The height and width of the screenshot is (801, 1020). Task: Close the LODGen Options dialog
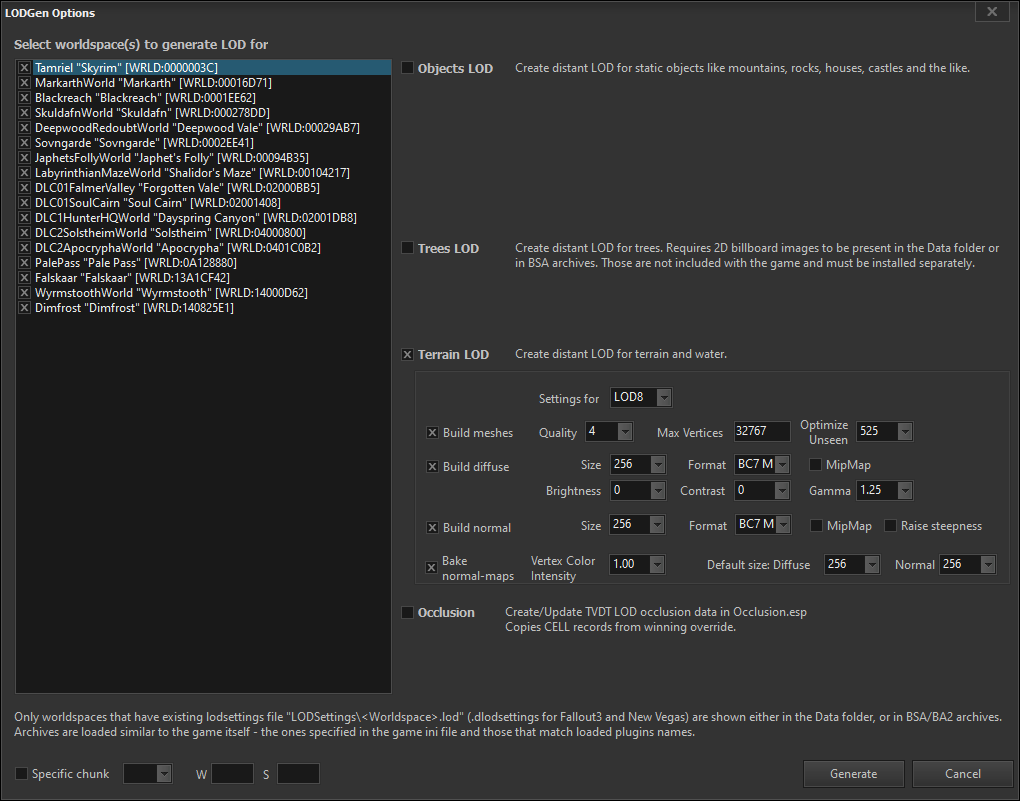pyautogui.click(x=992, y=12)
